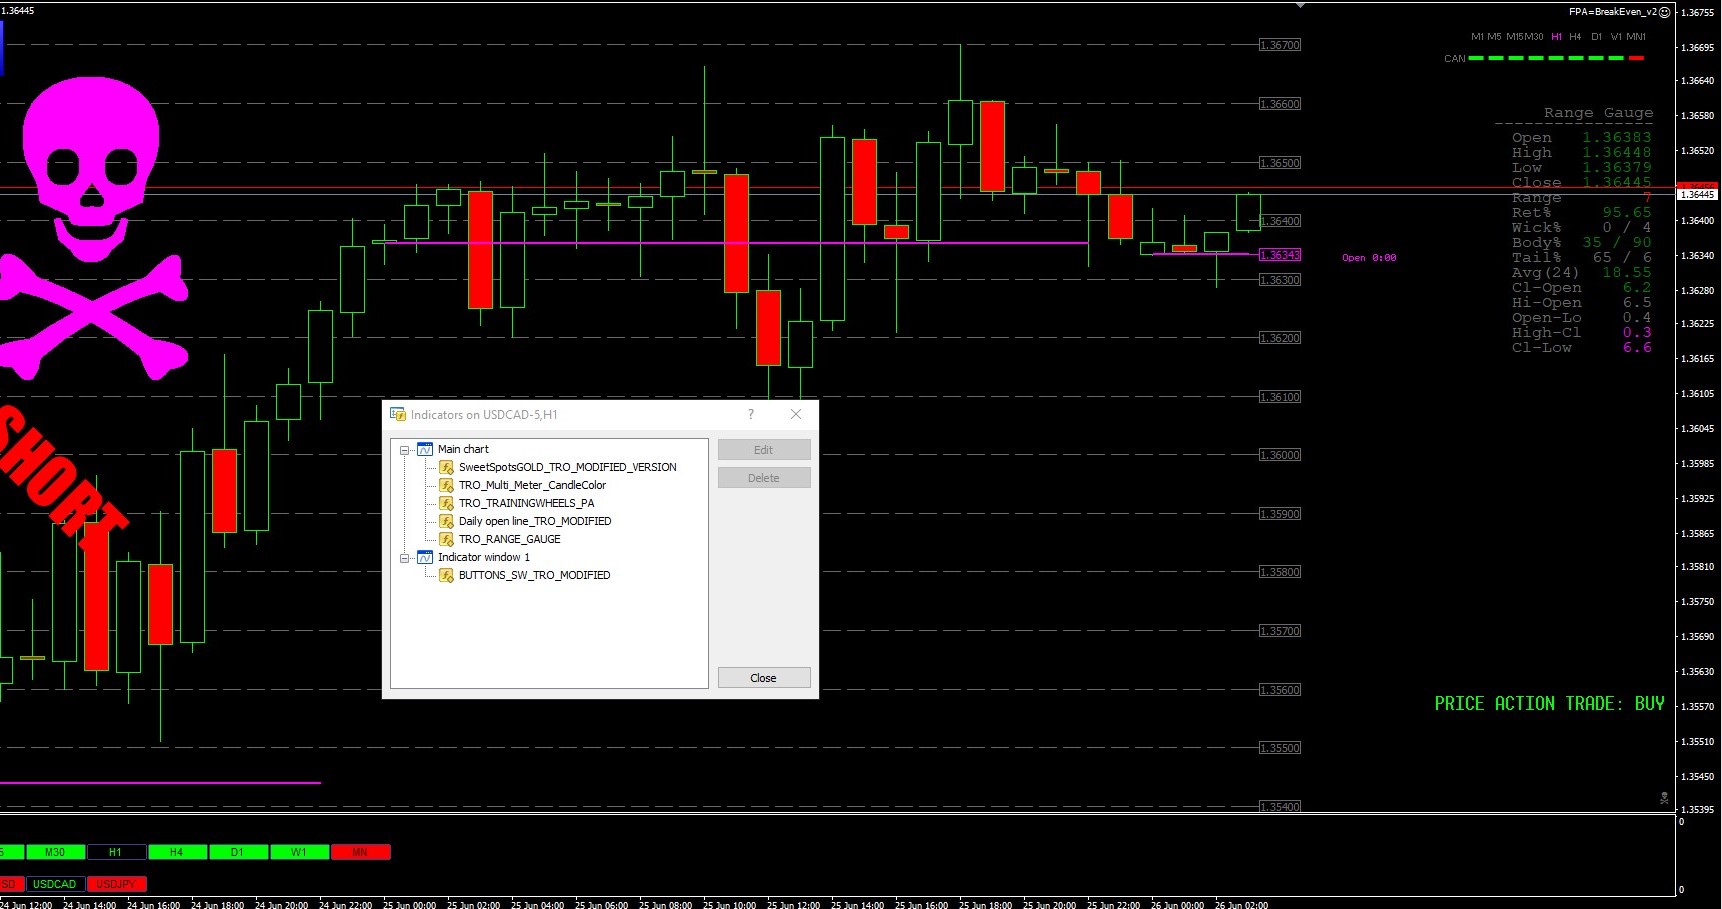Click the help question mark in dialog

click(751, 414)
